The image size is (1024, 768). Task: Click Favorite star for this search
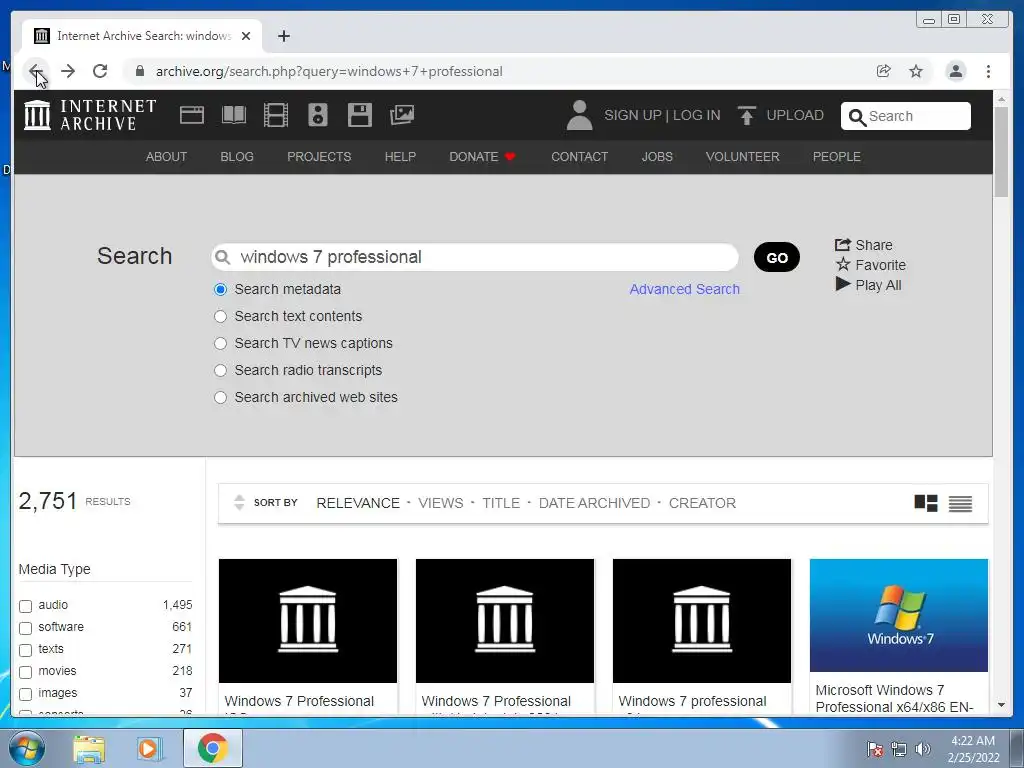[x=871, y=264]
